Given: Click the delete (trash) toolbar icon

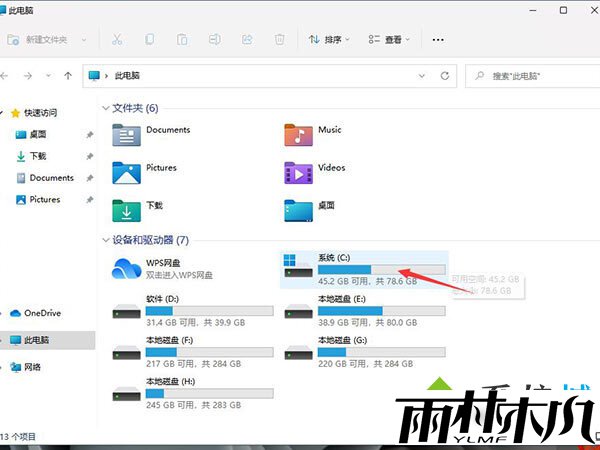Looking at the screenshot, I should point(280,40).
